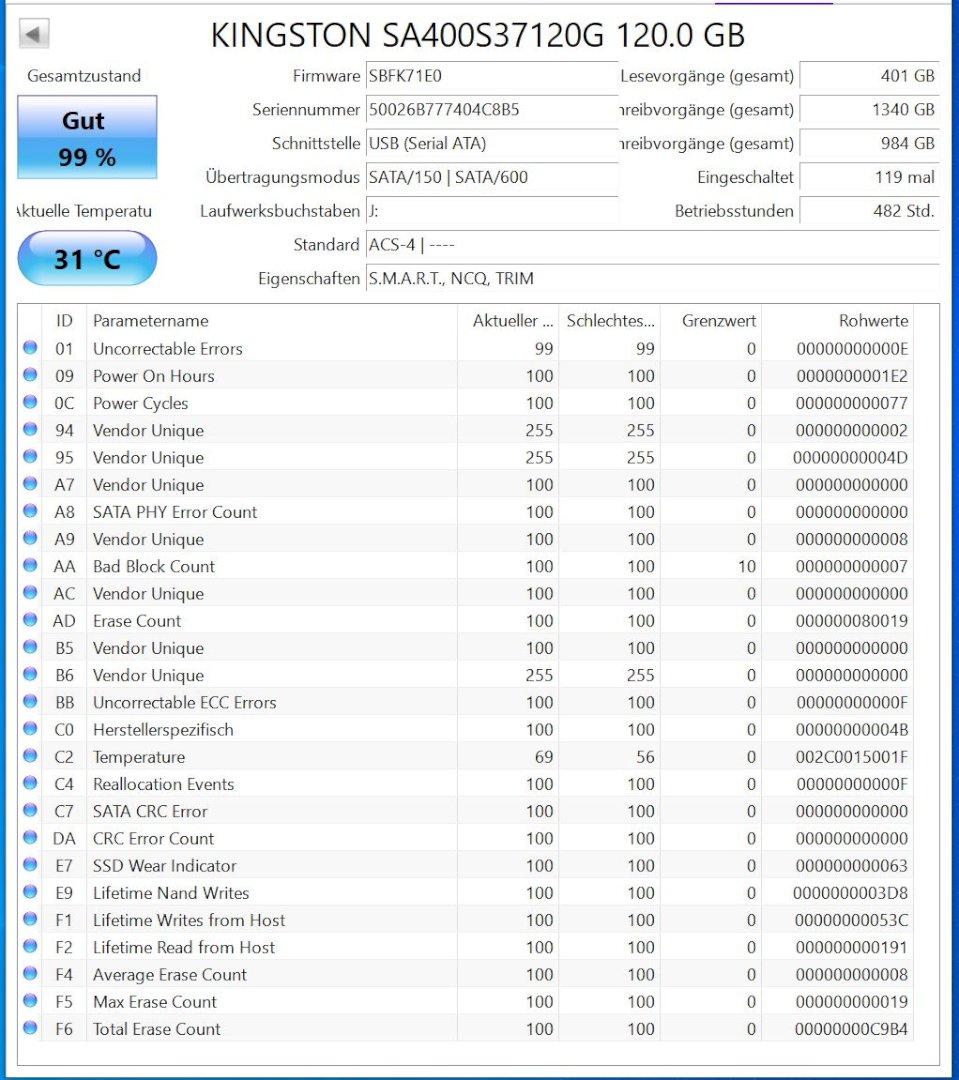Click the ID column header

pyautogui.click(x=64, y=321)
